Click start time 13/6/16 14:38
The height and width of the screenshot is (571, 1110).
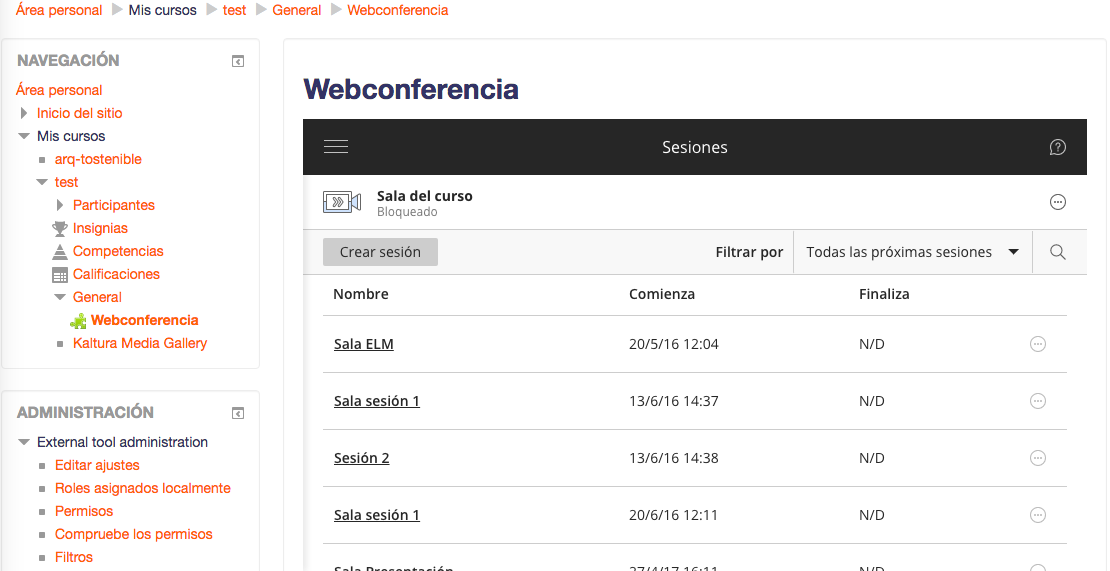pos(673,458)
